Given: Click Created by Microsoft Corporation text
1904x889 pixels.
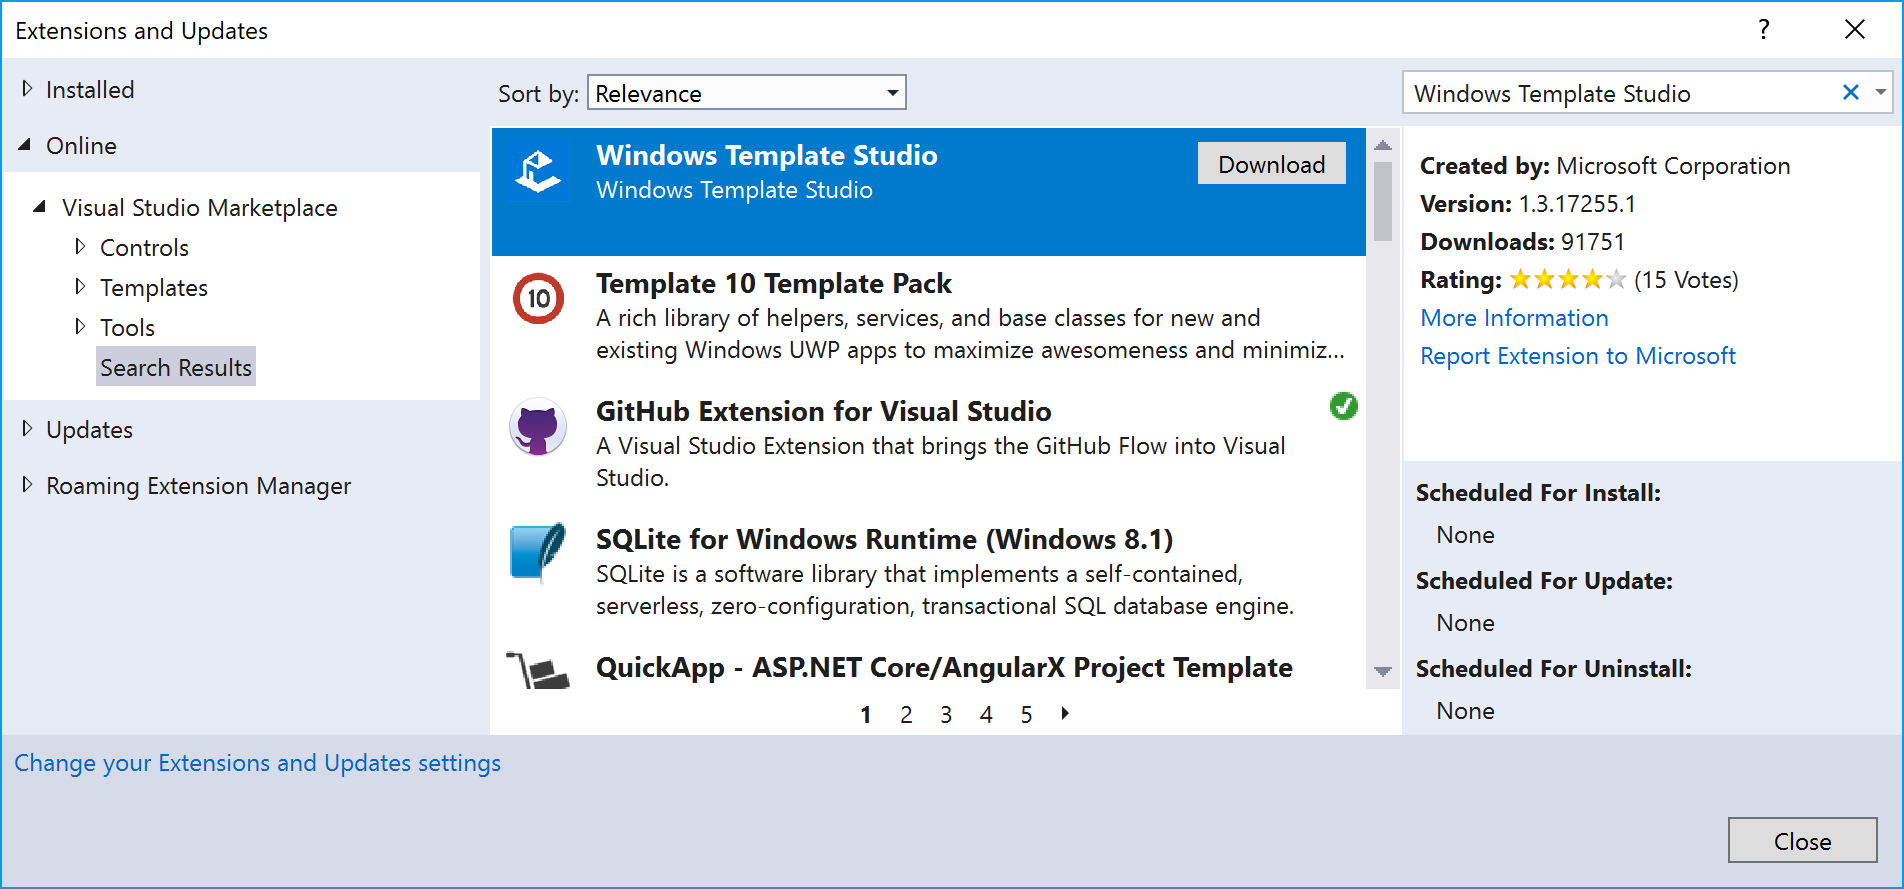Looking at the screenshot, I should tap(1605, 166).
